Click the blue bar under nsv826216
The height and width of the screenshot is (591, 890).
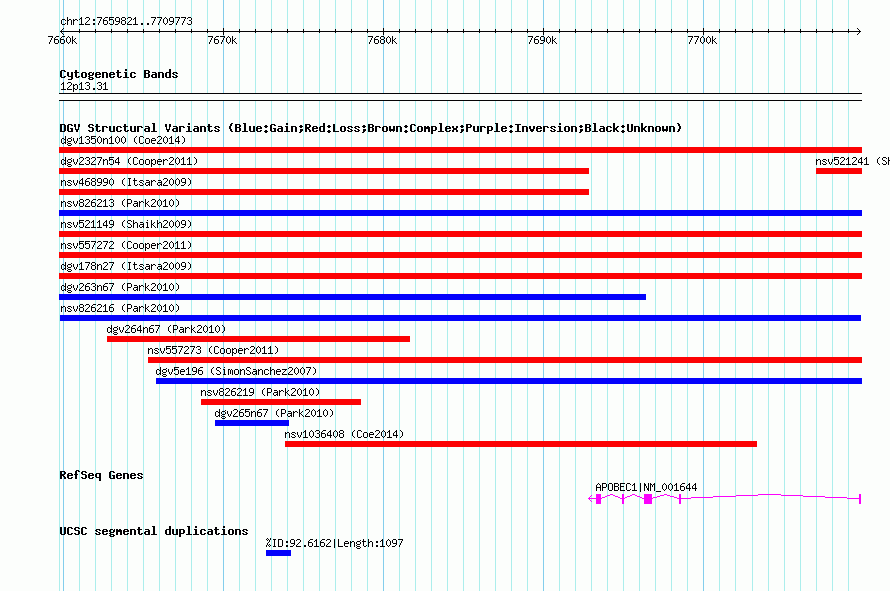click(x=460, y=318)
